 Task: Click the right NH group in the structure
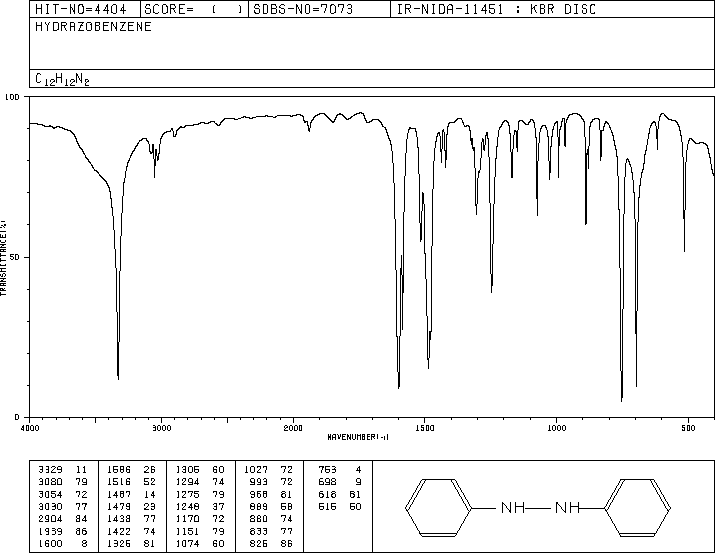pyautogui.click(x=567, y=507)
